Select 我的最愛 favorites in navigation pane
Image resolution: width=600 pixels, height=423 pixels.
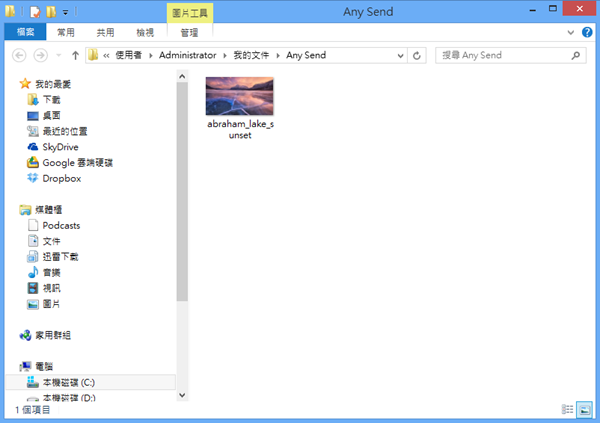pos(53,84)
